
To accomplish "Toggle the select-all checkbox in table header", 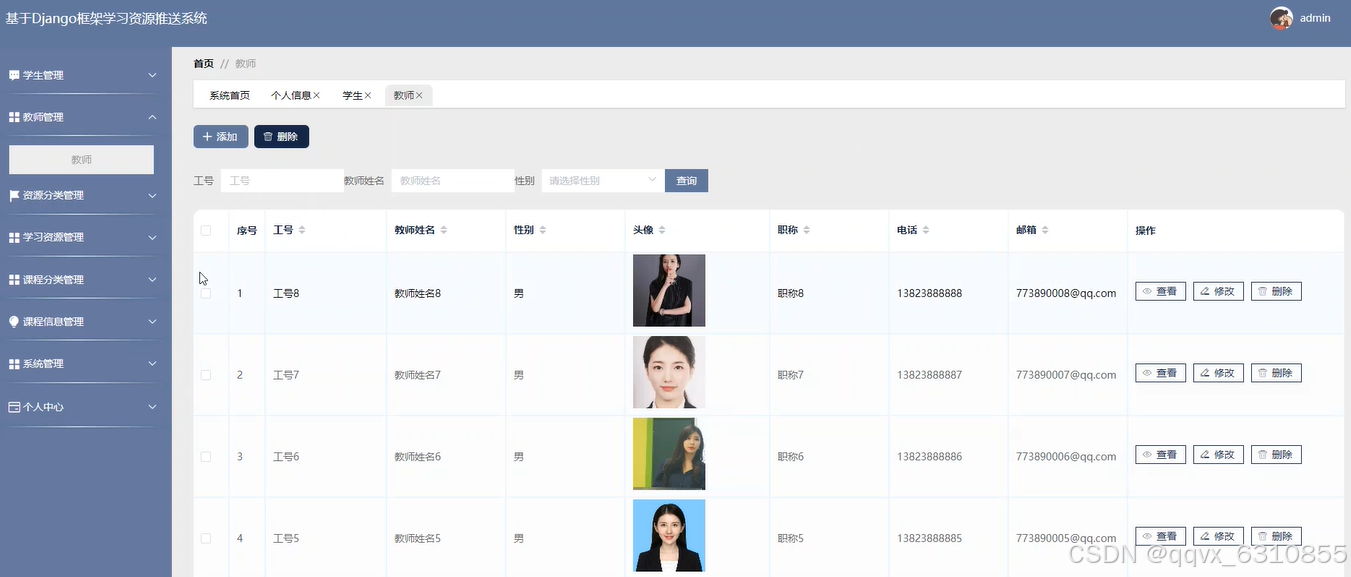I will click(206, 230).
